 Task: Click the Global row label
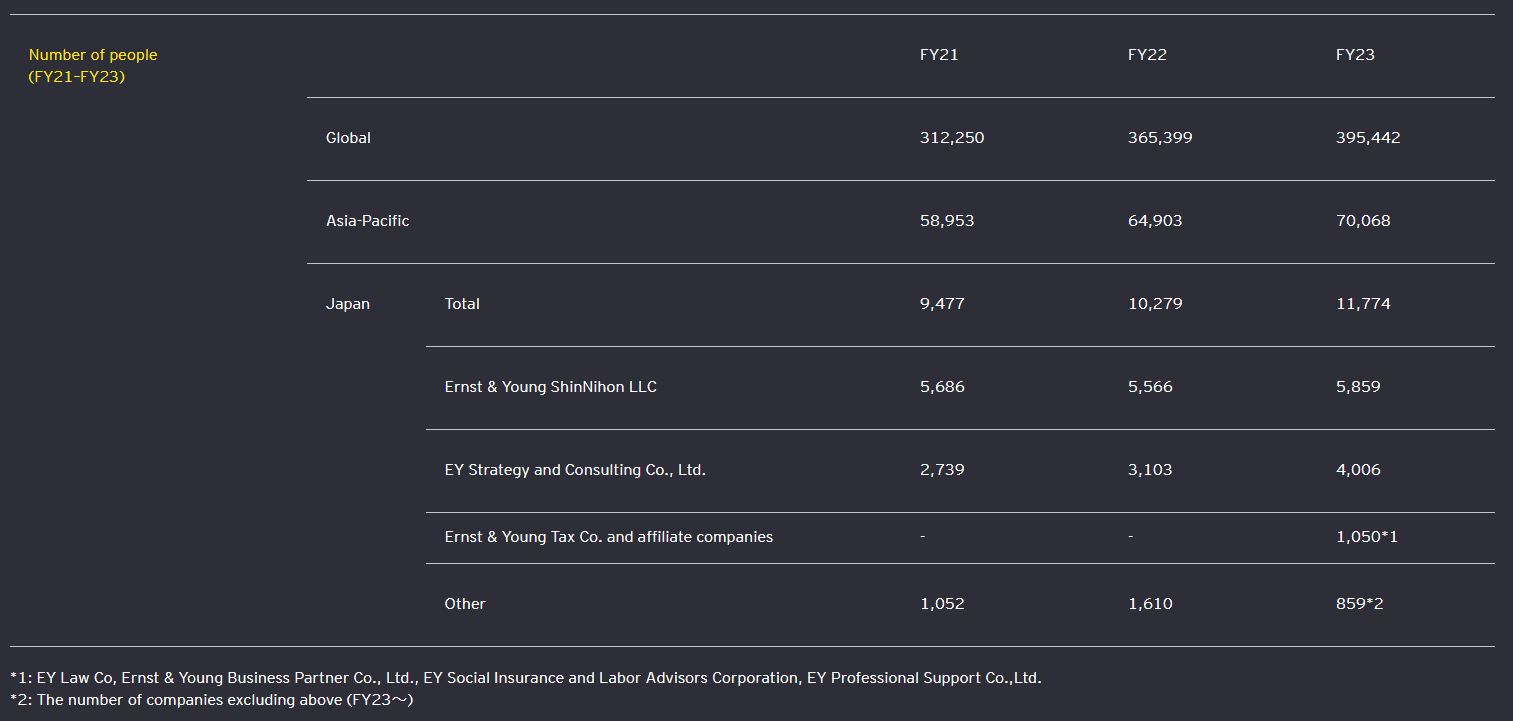348,138
